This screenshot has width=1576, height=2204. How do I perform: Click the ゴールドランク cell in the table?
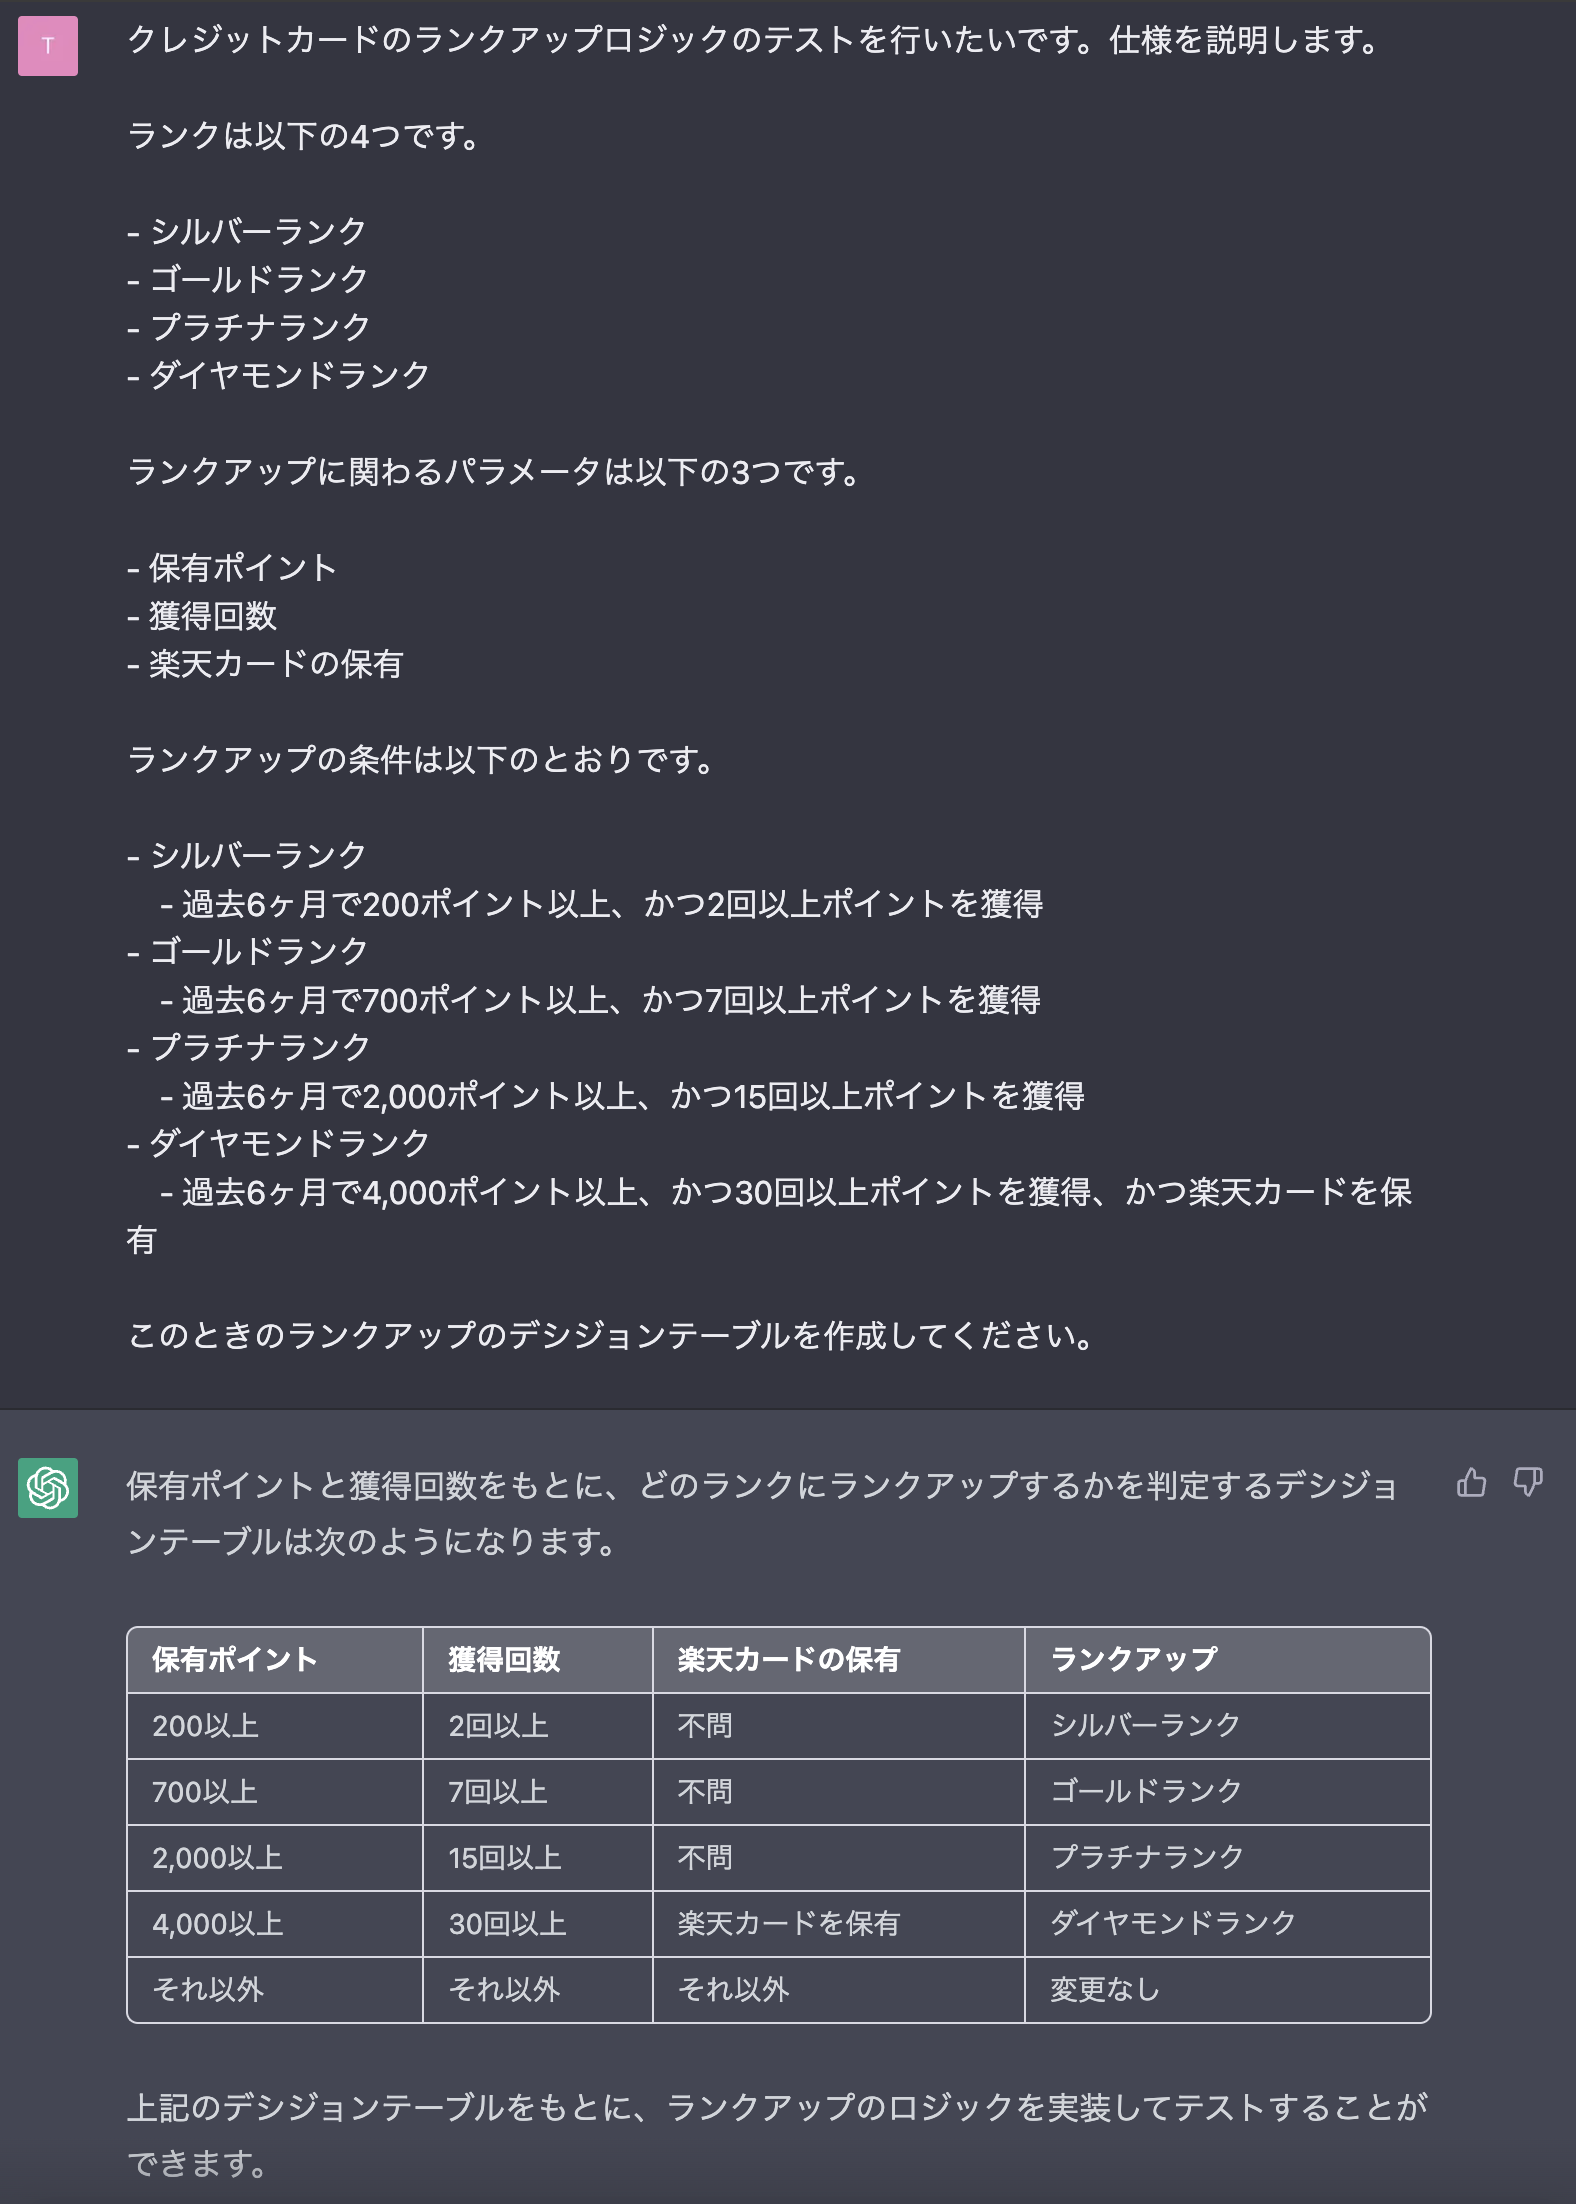pos(1146,1791)
